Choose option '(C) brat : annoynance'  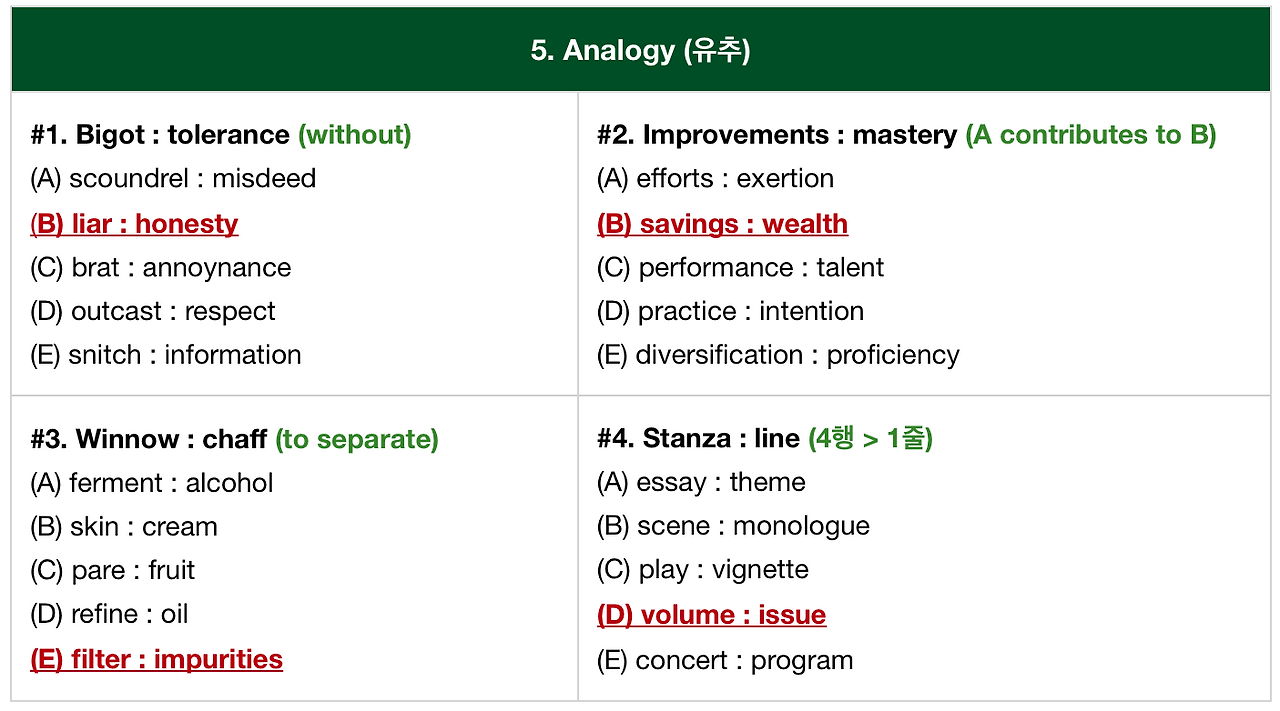click(161, 268)
